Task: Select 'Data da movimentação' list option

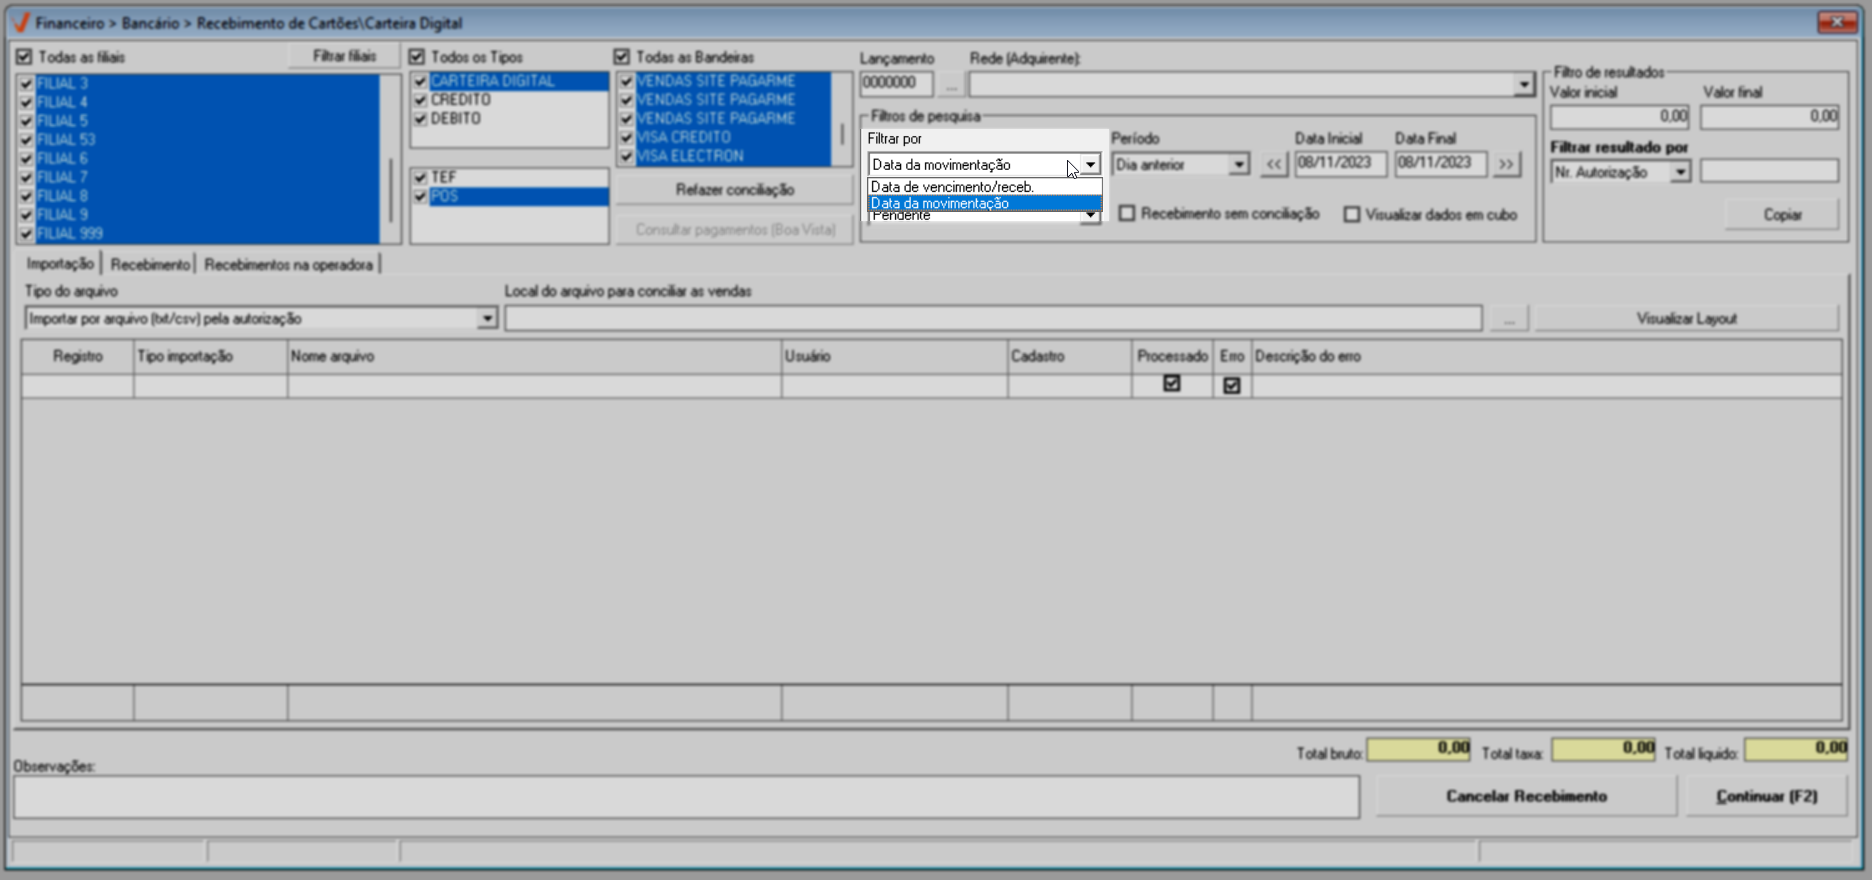Action: (985, 203)
